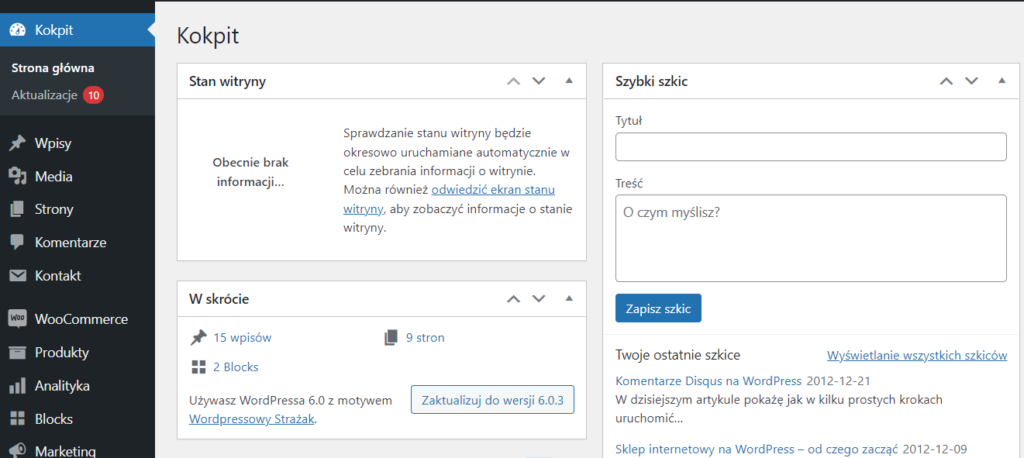Open the 15 wpisów link
This screenshot has height=458, width=1024.
pyautogui.click(x=242, y=338)
